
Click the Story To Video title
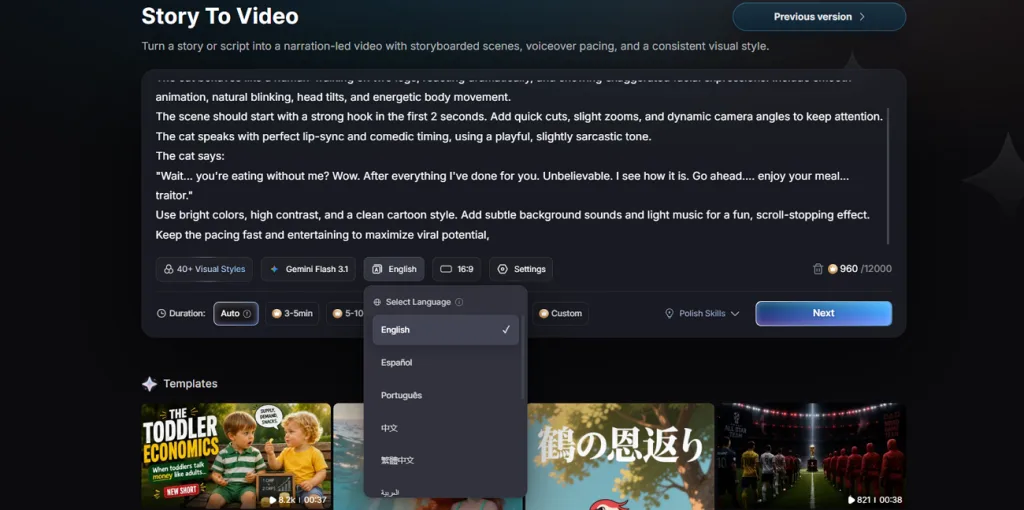pyautogui.click(x=220, y=16)
